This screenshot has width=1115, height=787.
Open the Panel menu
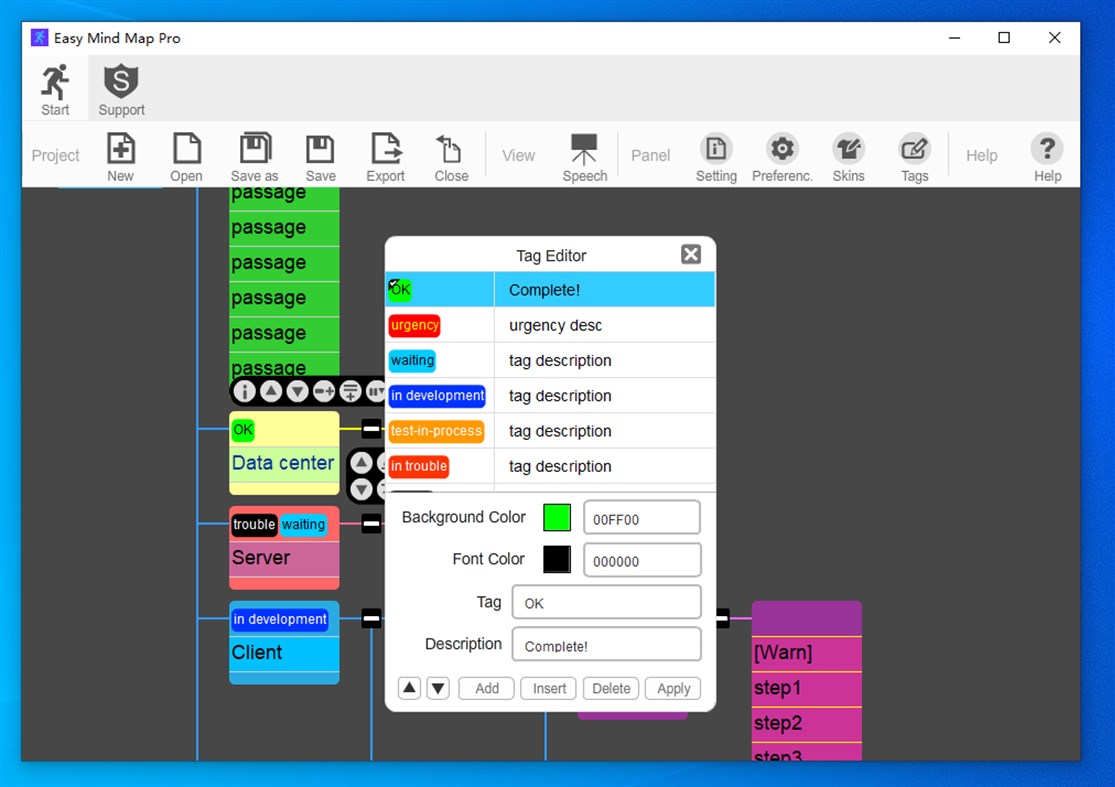coord(650,155)
